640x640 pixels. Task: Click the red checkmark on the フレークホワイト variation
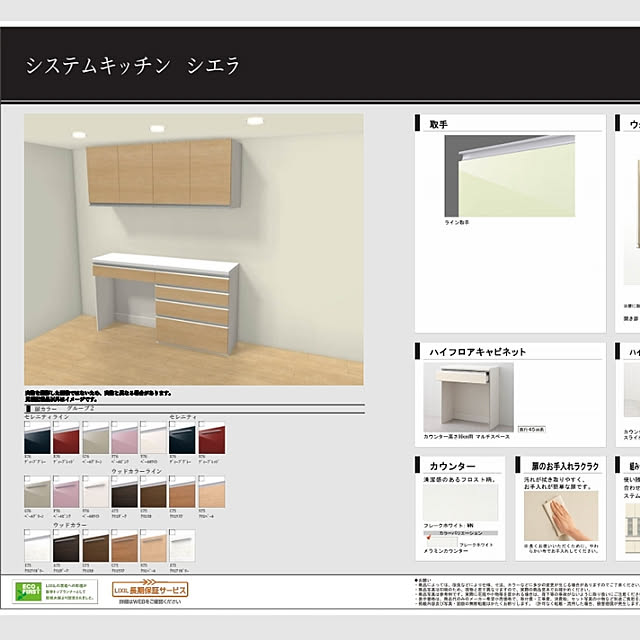[x=429, y=538]
